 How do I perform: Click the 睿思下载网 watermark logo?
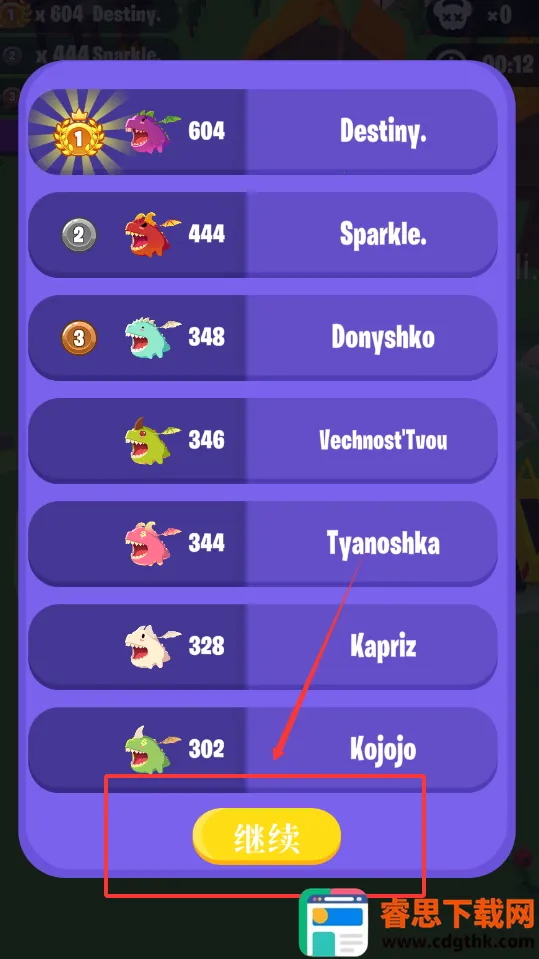coord(418,922)
